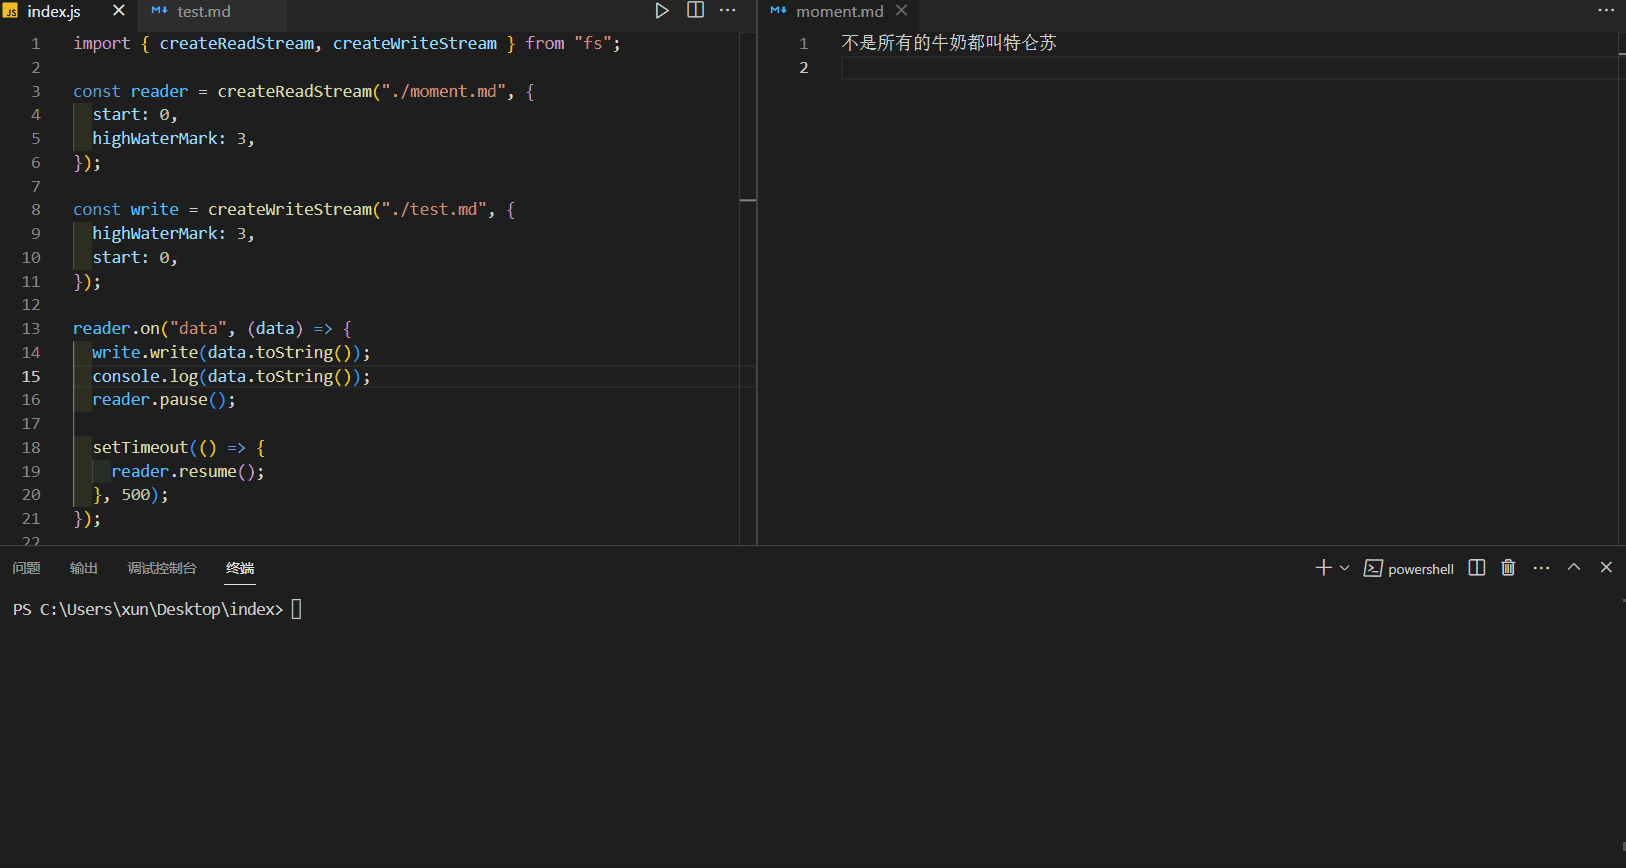Open the 调试控制台 panel tab
The image size is (1626, 868).
[162, 568]
